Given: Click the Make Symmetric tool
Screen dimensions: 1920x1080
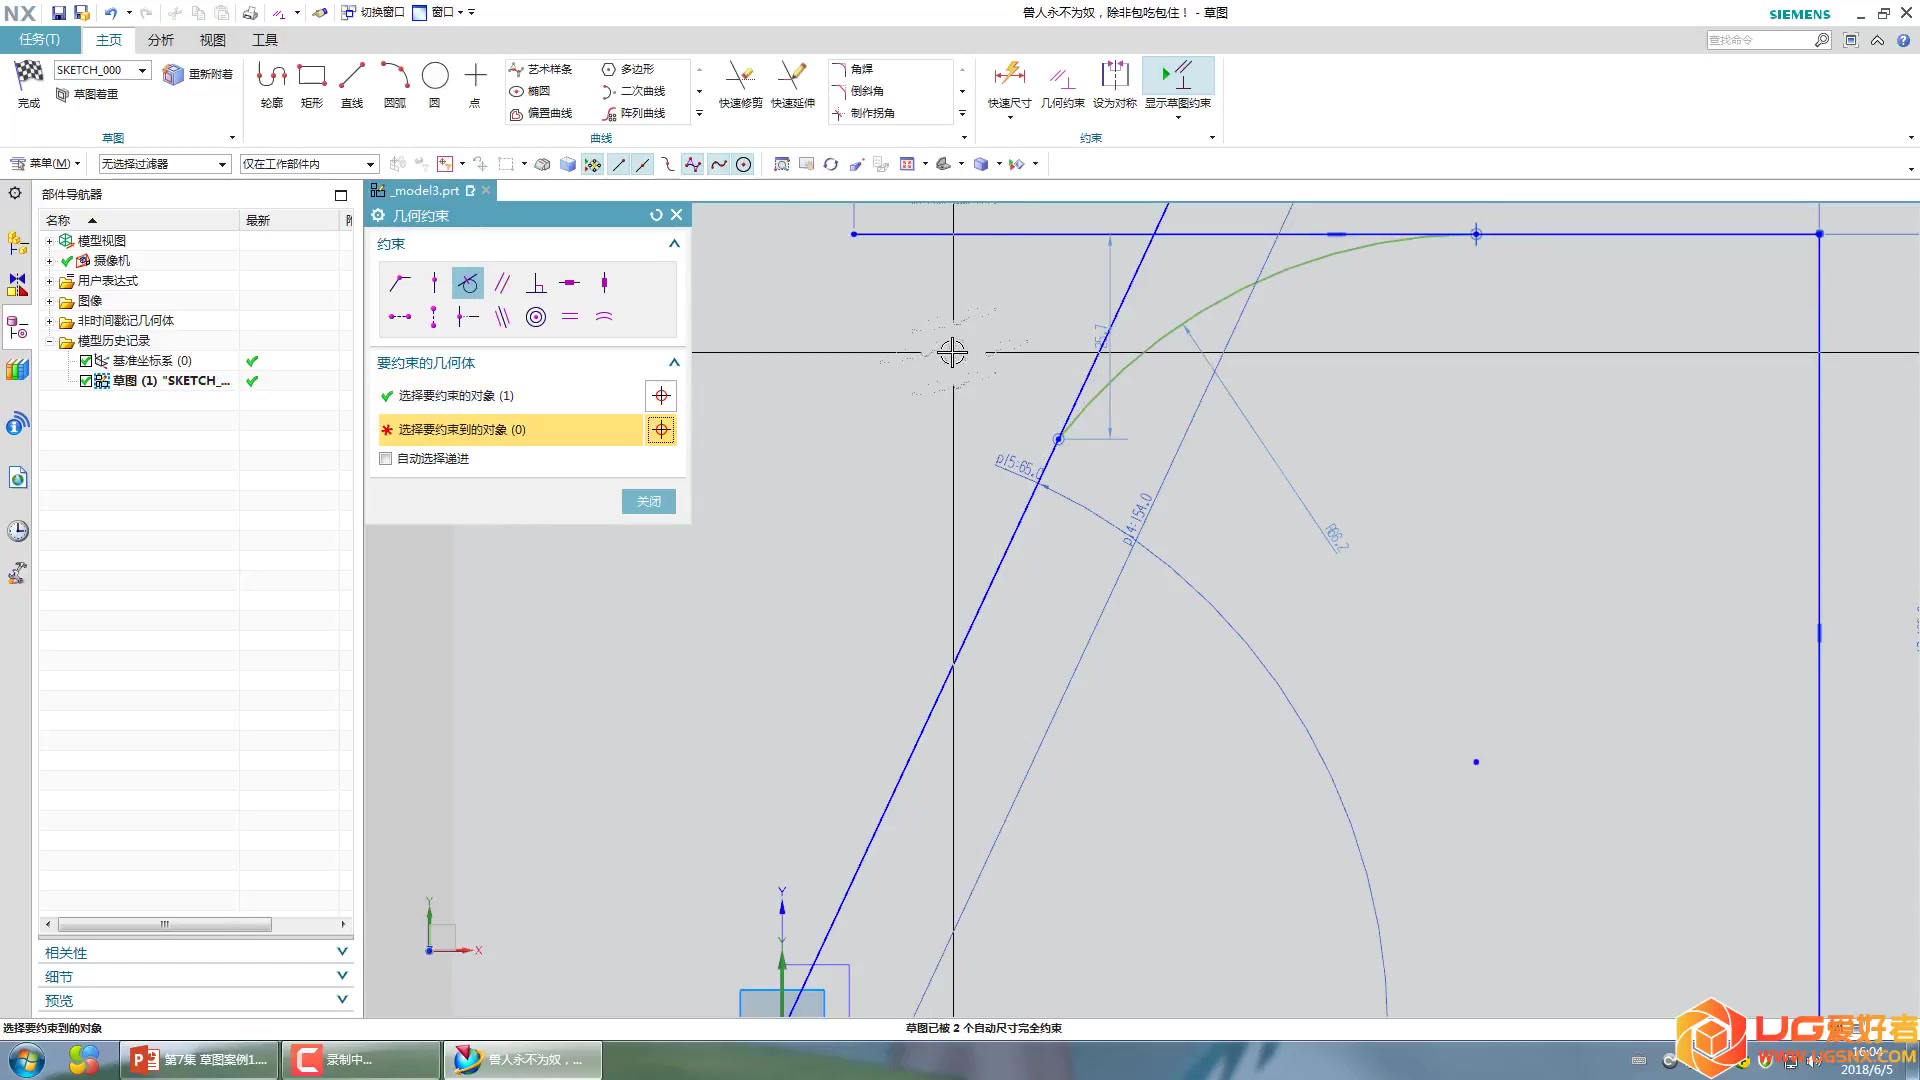Looking at the screenshot, I should click(1114, 78).
